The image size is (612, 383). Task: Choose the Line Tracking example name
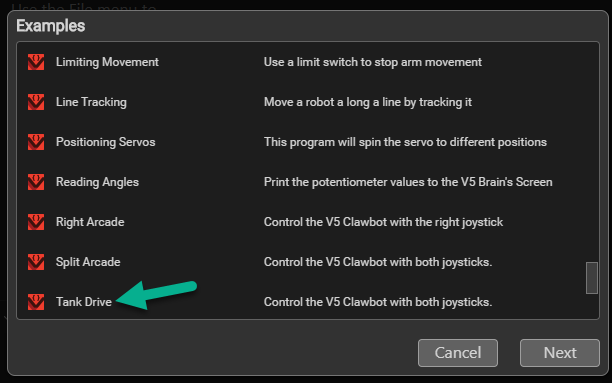pos(91,102)
